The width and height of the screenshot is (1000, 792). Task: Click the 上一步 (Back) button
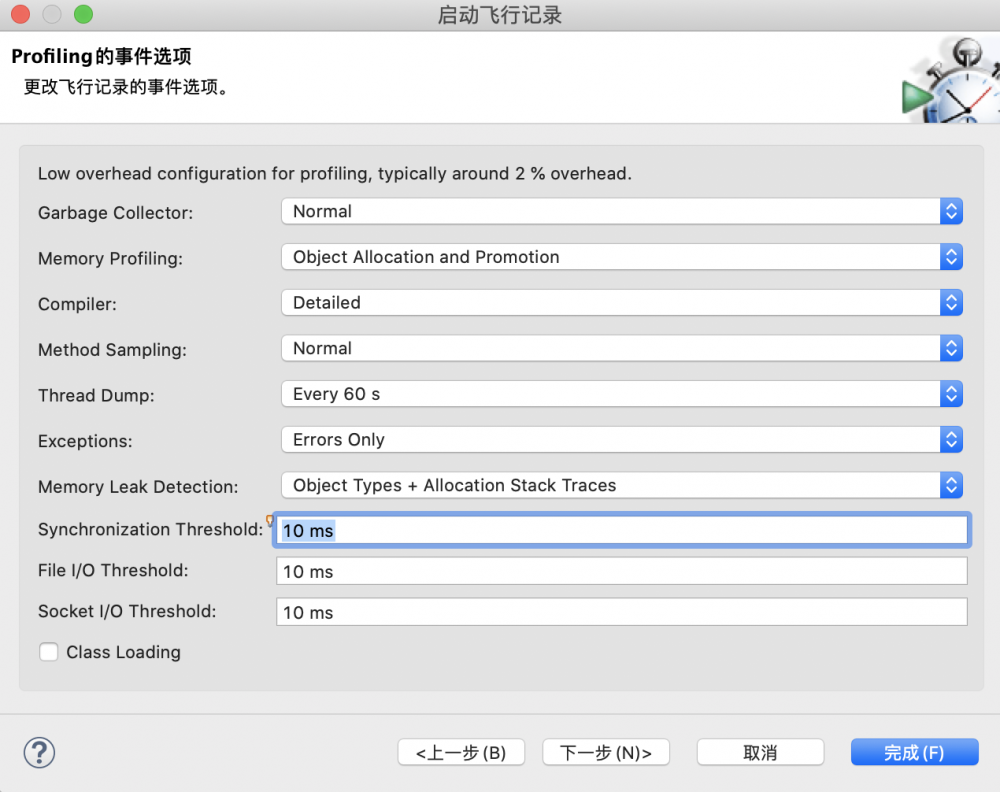(461, 751)
